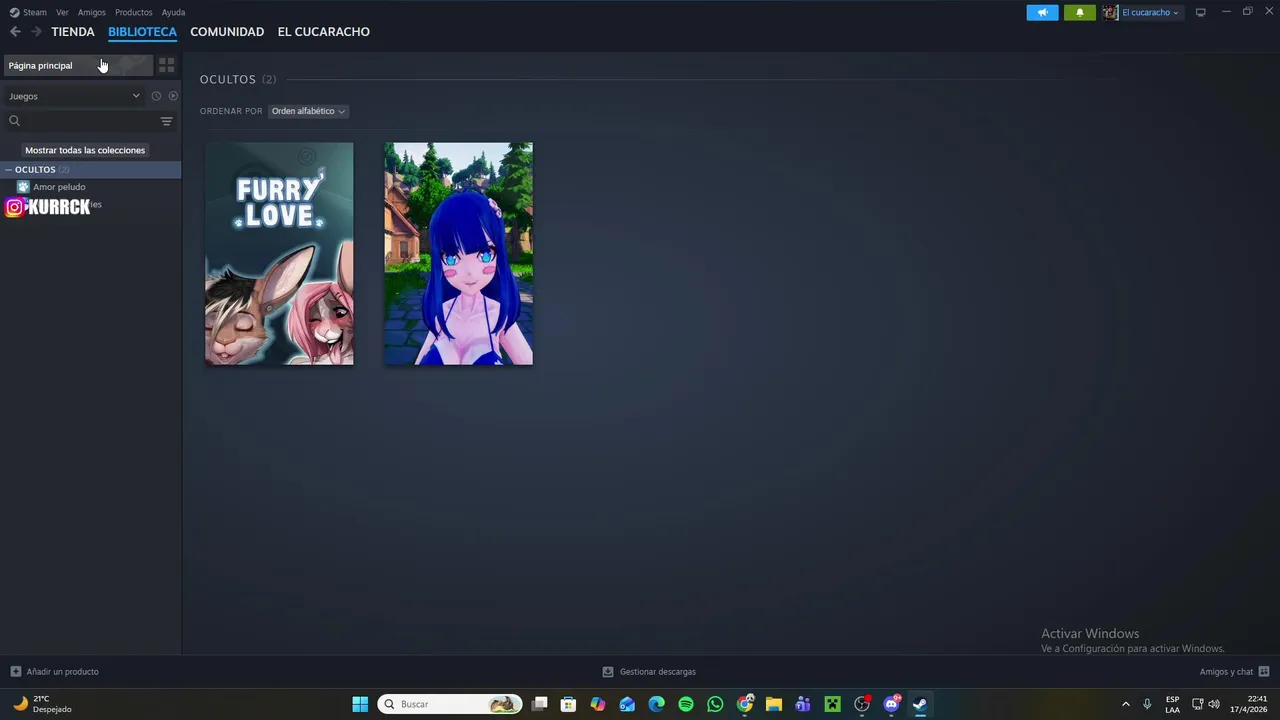
Task: Open the Juegos filter dropdown
Action: coord(75,96)
